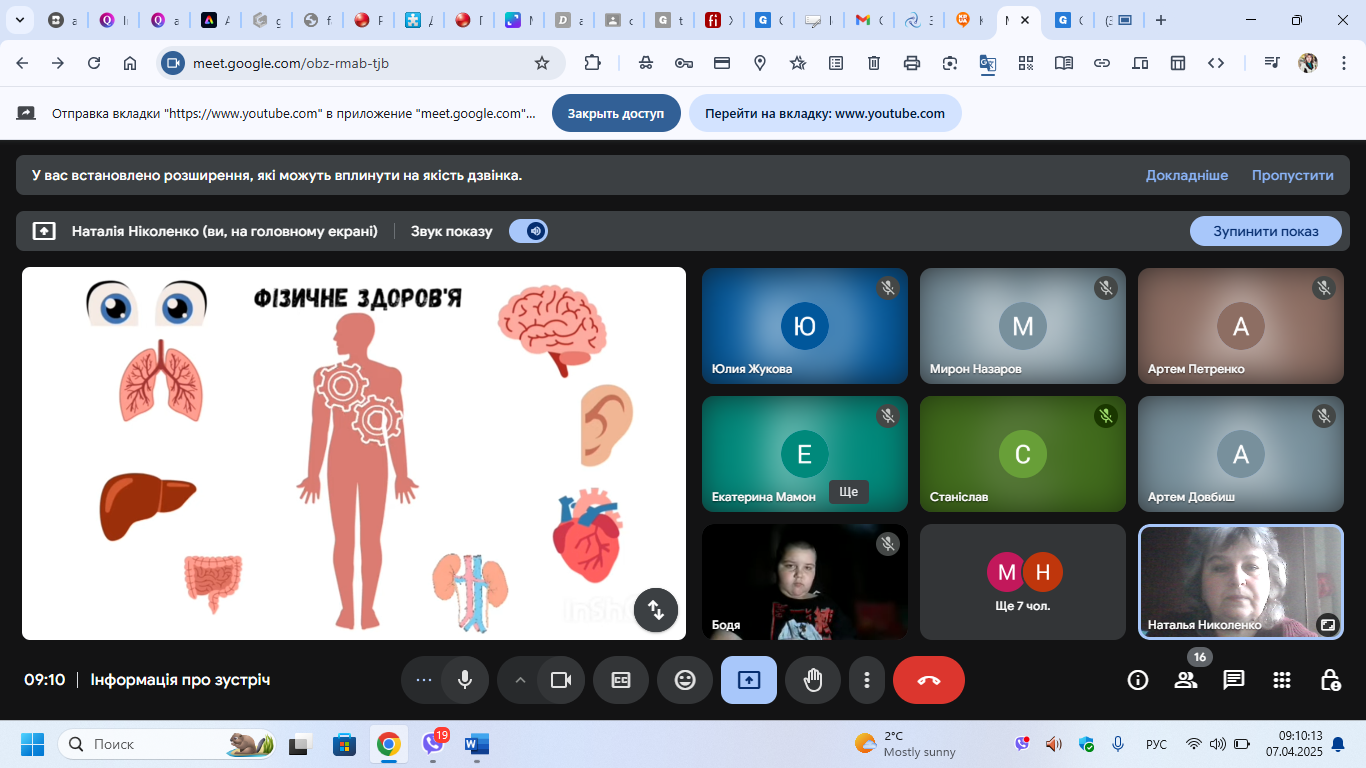Viewport: 1366px width, 768px height.
Task: Open Chrome media control icon
Action: 1272,63
